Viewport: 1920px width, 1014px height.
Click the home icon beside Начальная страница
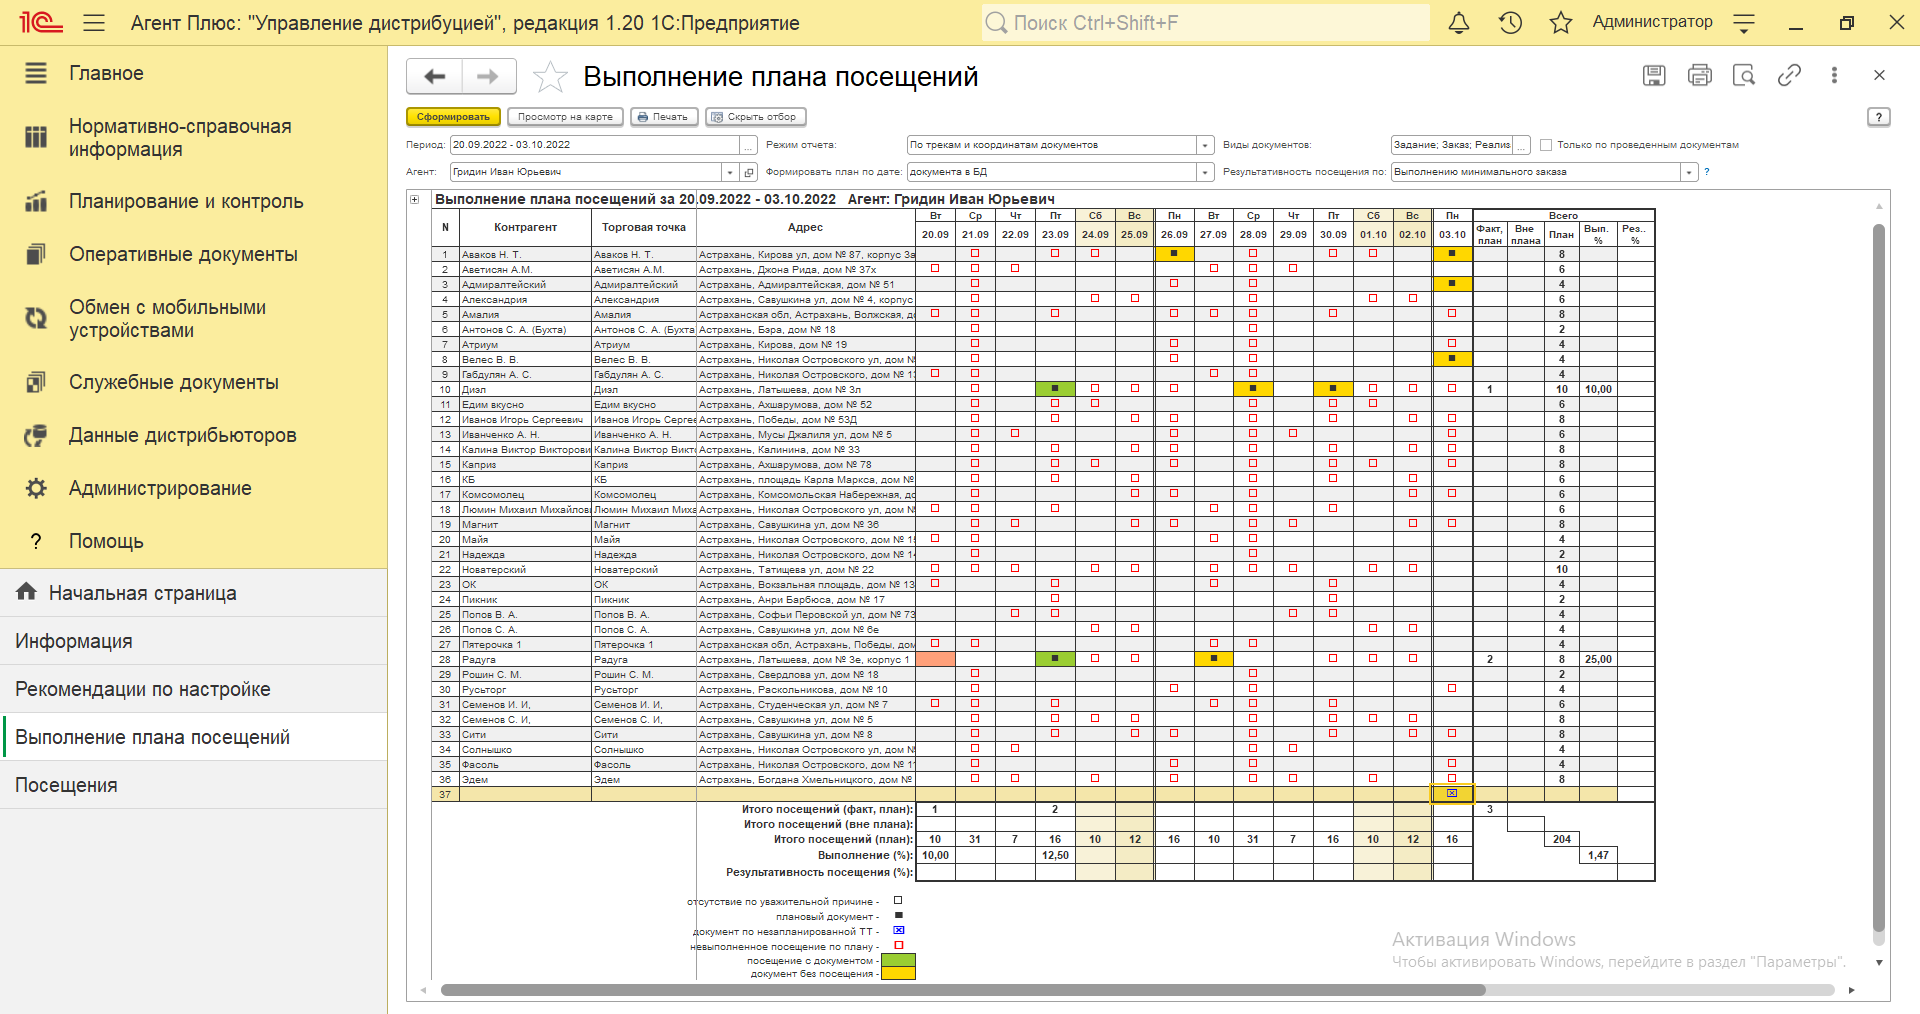(x=26, y=592)
